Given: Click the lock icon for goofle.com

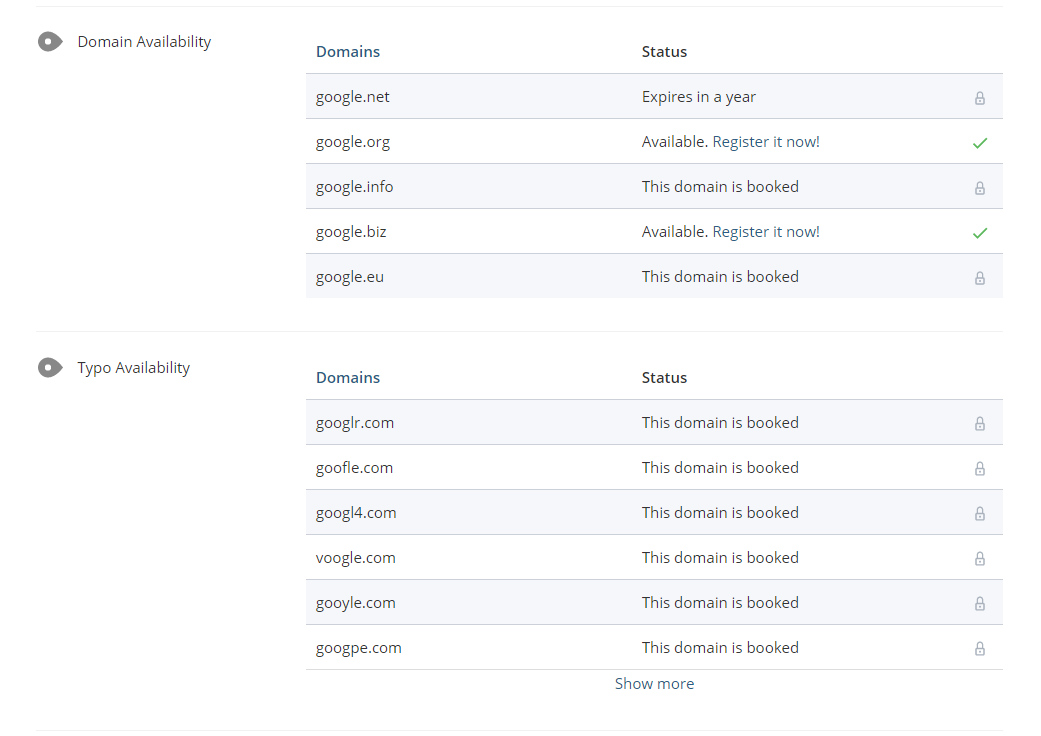Looking at the screenshot, I should point(980,469).
